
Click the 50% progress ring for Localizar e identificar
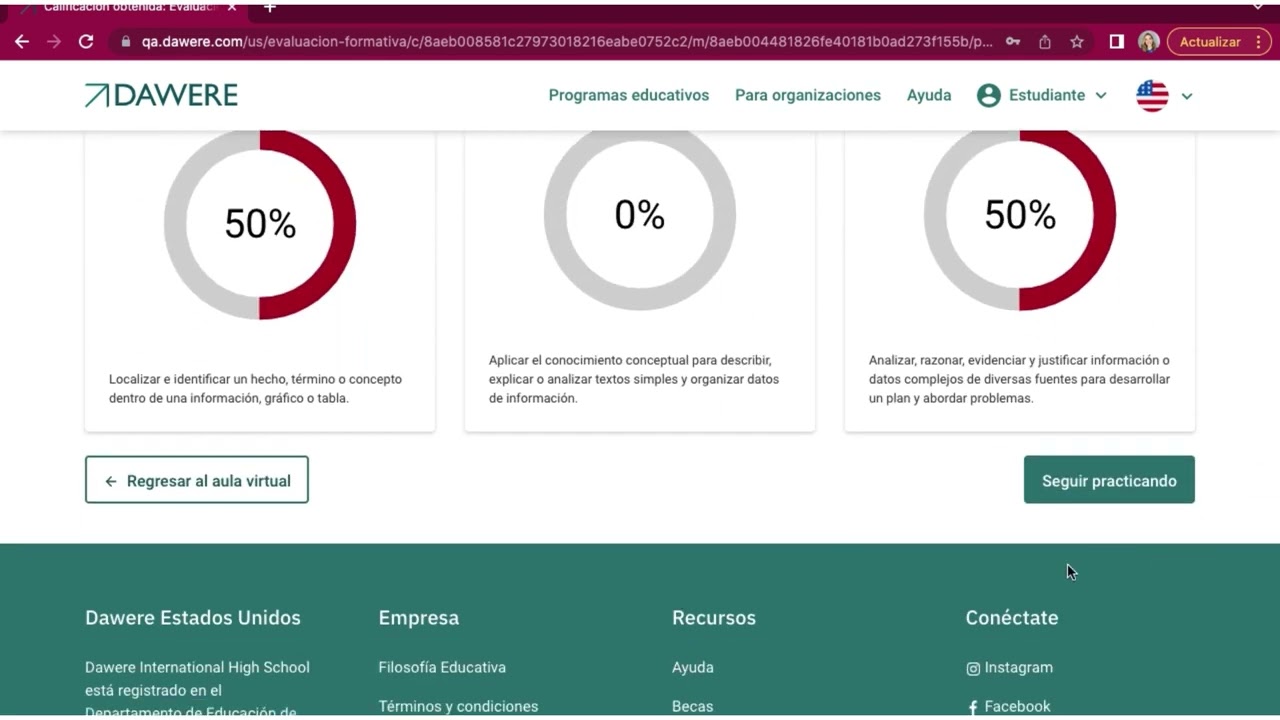pyautogui.click(x=260, y=224)
